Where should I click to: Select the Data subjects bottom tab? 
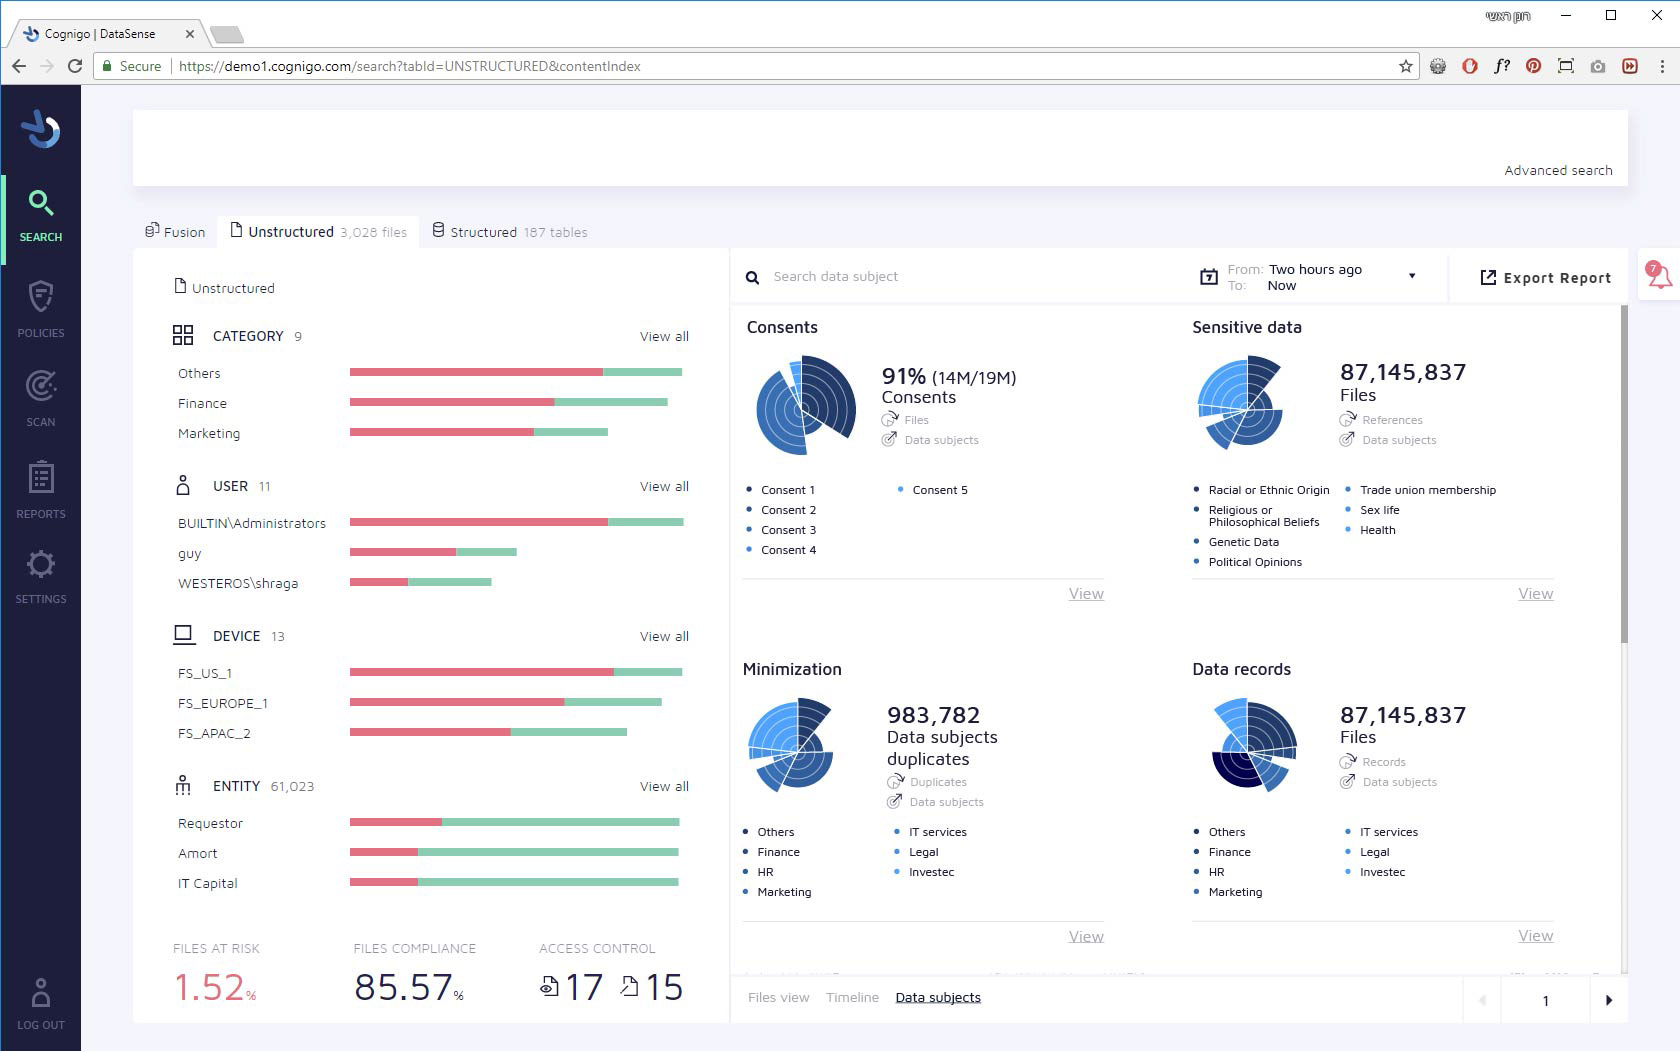(938, 998)
